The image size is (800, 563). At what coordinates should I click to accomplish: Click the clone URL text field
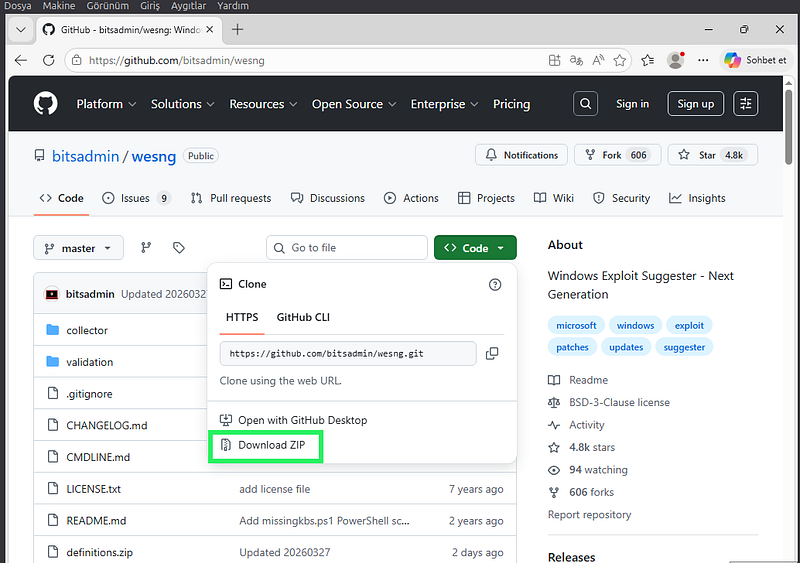pyautogui.click(x=348, y=353)
